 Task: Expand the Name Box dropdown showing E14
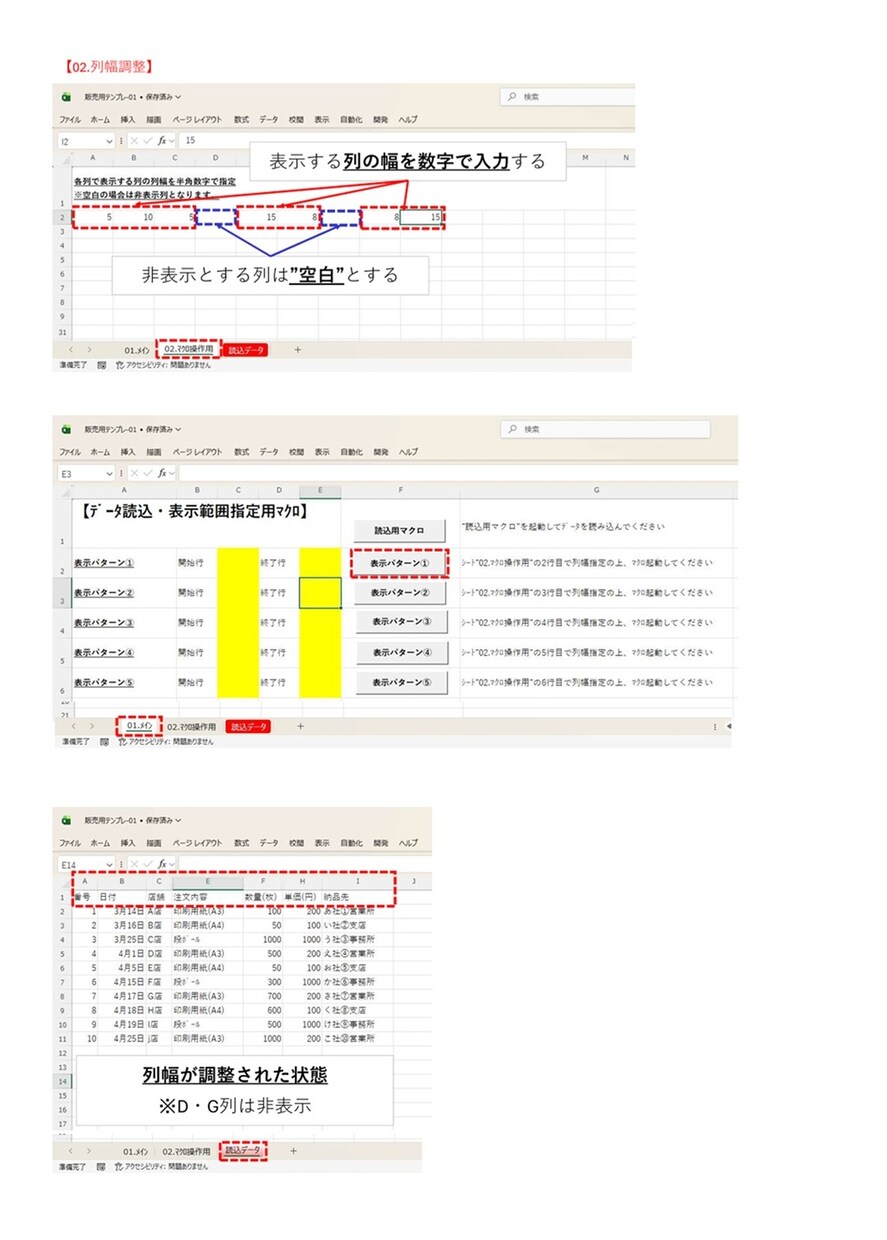coord(109,864)
